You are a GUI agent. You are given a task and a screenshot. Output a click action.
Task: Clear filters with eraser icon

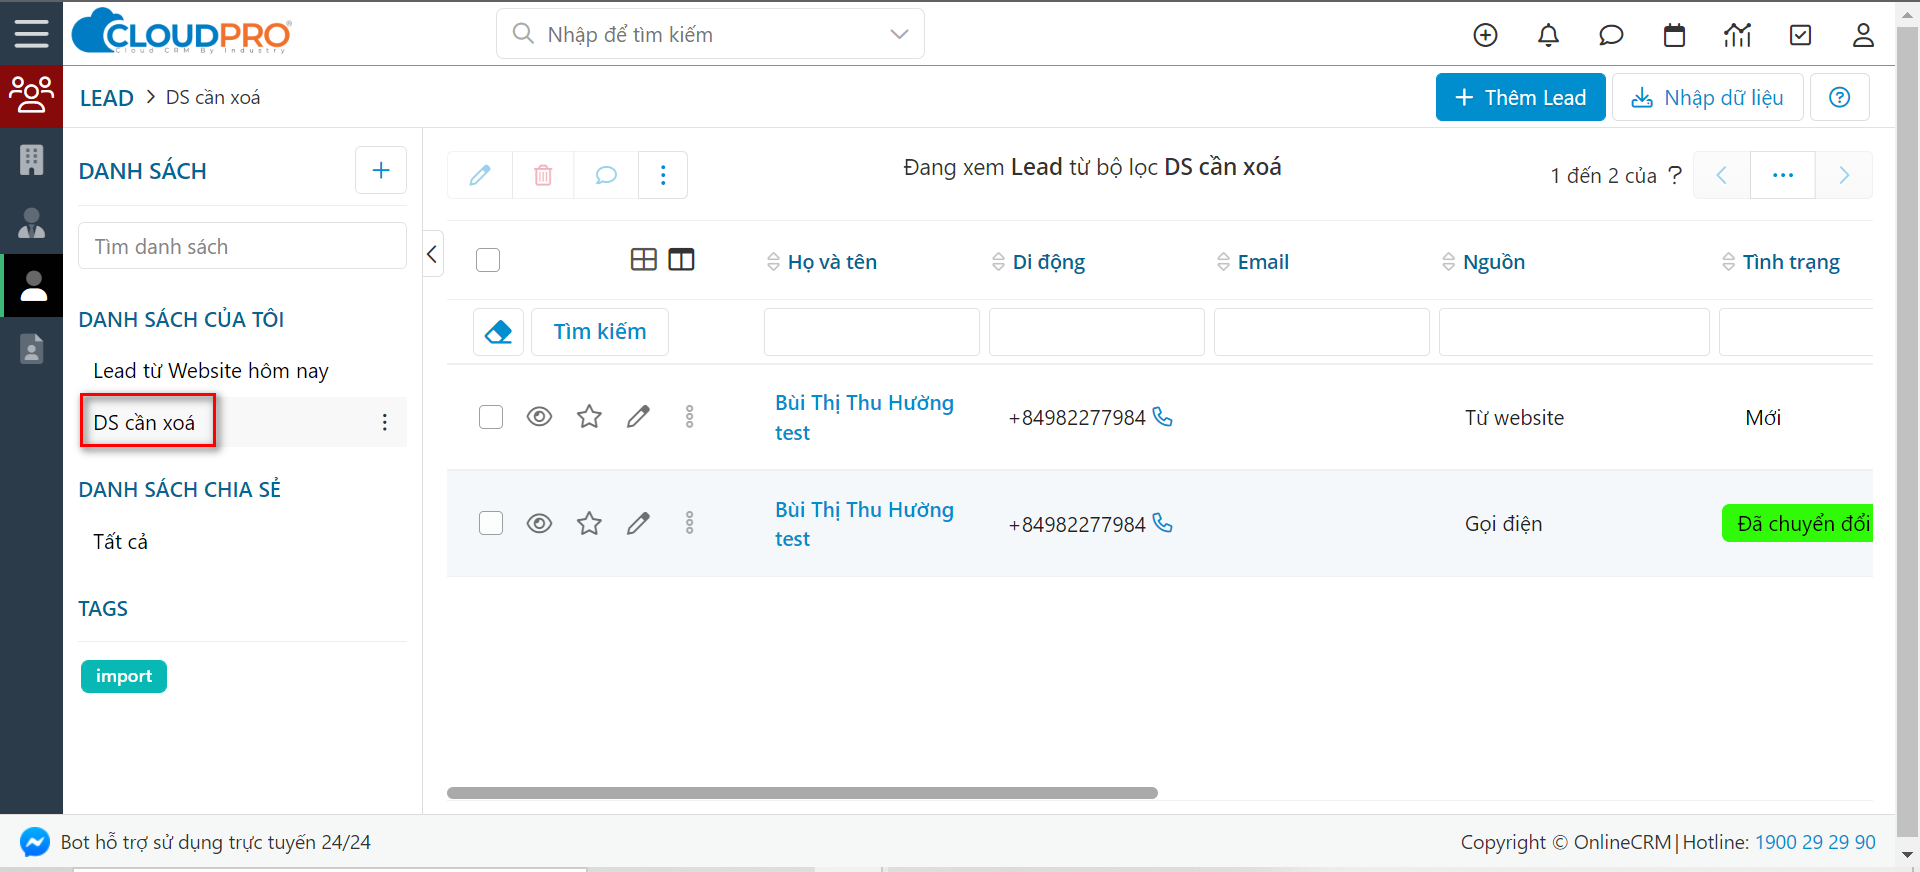coord(498,332)
